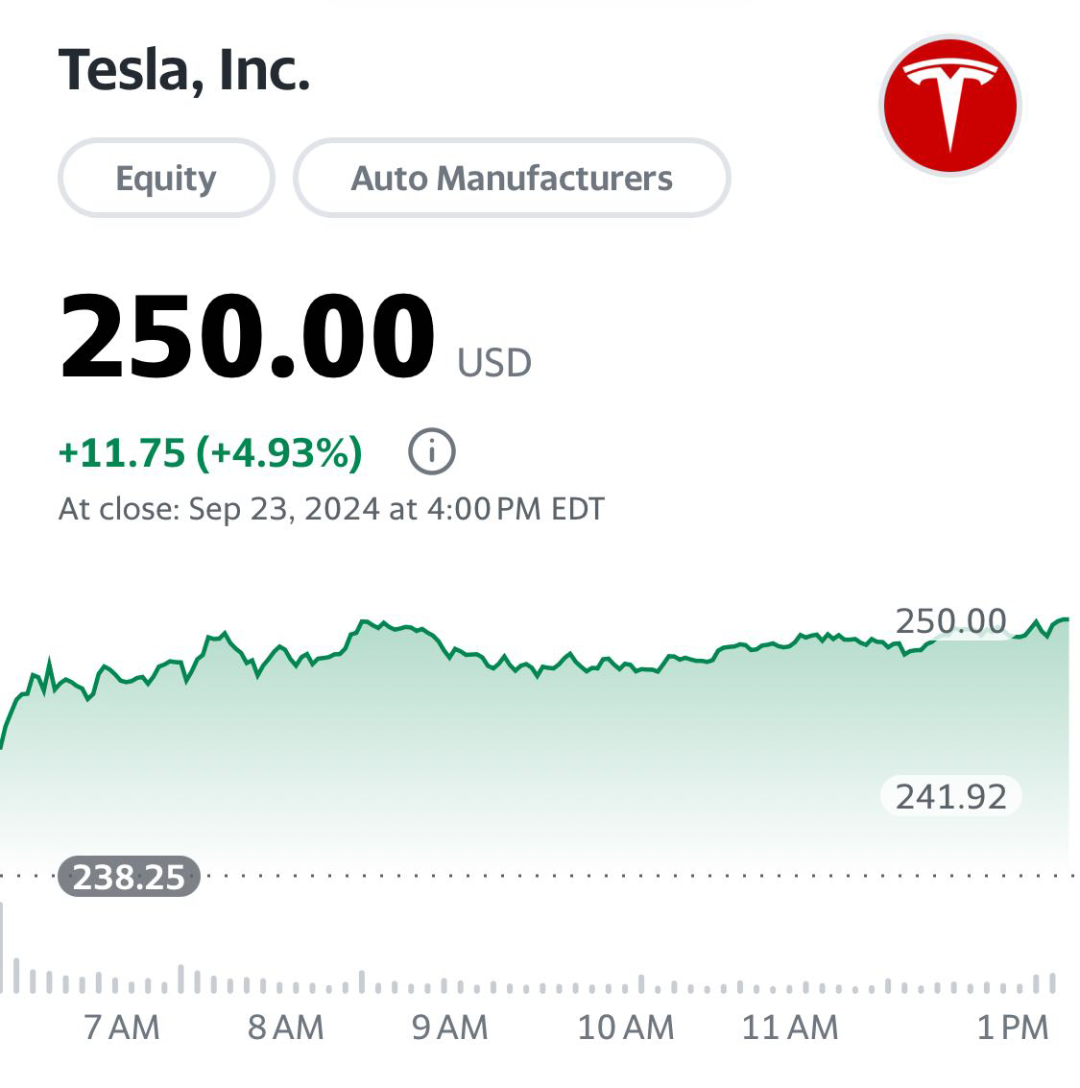1080x1088 pixels.
Task: Open the Auto Manufacturers category pill
Action: click(x=512, y=178)
